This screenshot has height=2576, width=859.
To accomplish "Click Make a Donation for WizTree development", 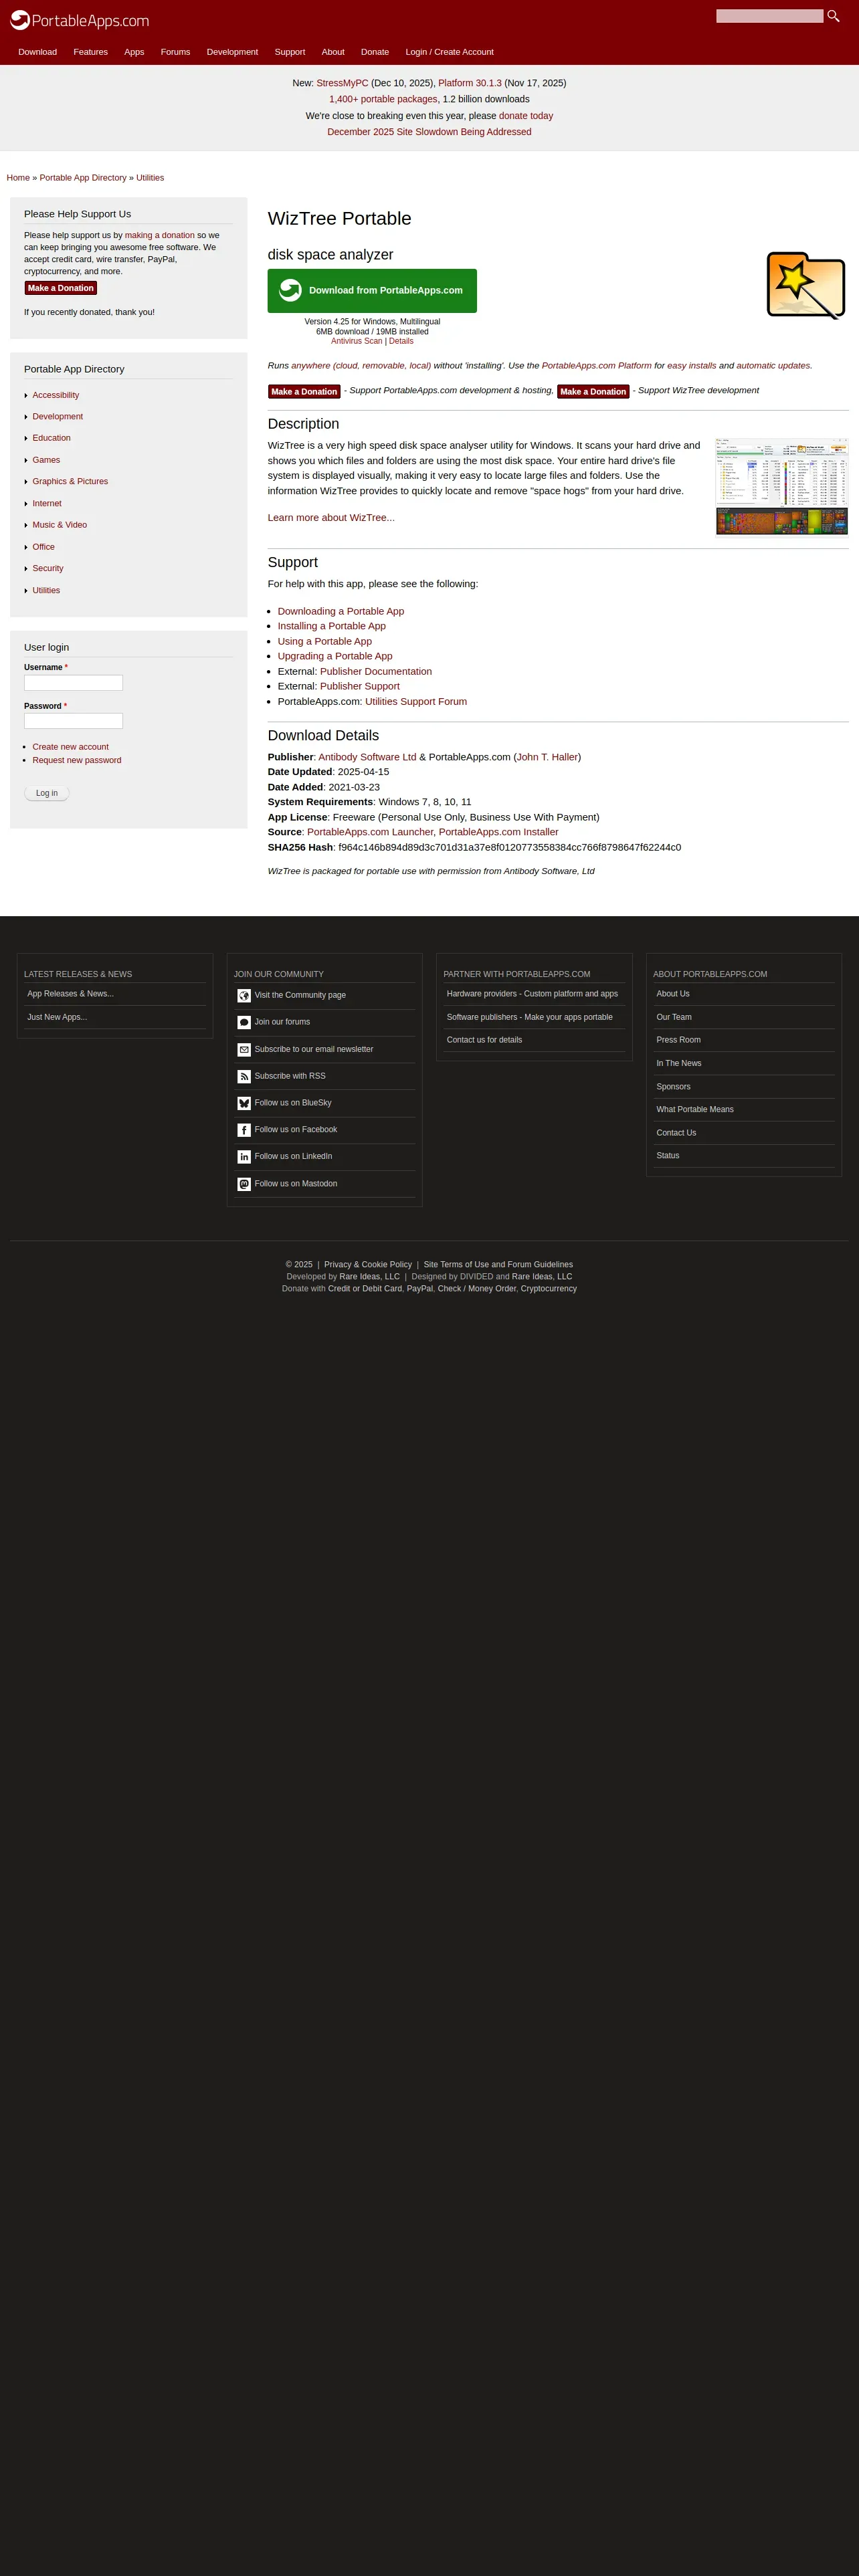I will click(593, 391).
